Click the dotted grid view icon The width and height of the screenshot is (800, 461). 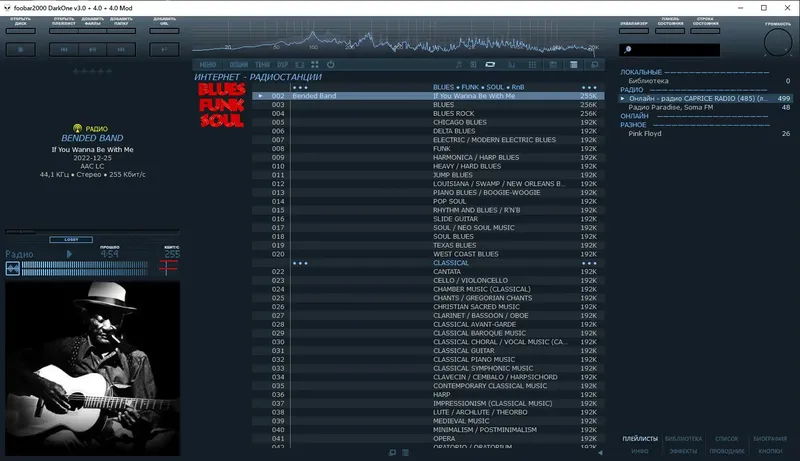532,65
